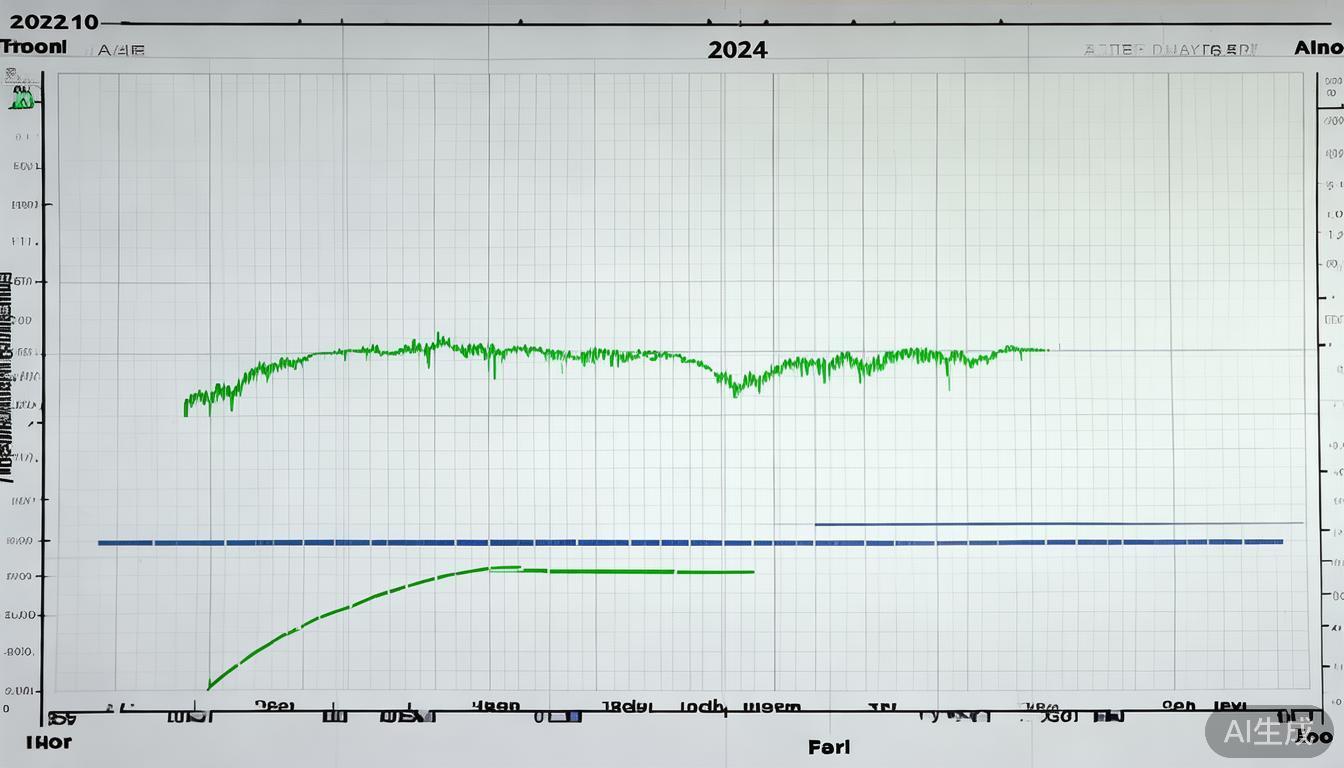Click the Troonl label
Viewport: 1344px width, 768px height.
click(34, 47)
